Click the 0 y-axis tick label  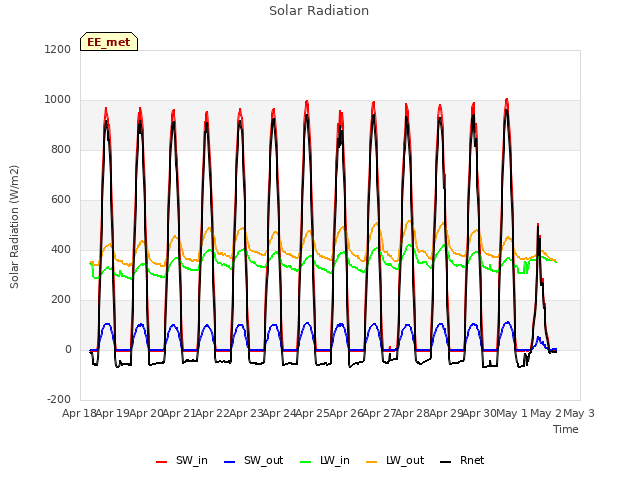68,349
